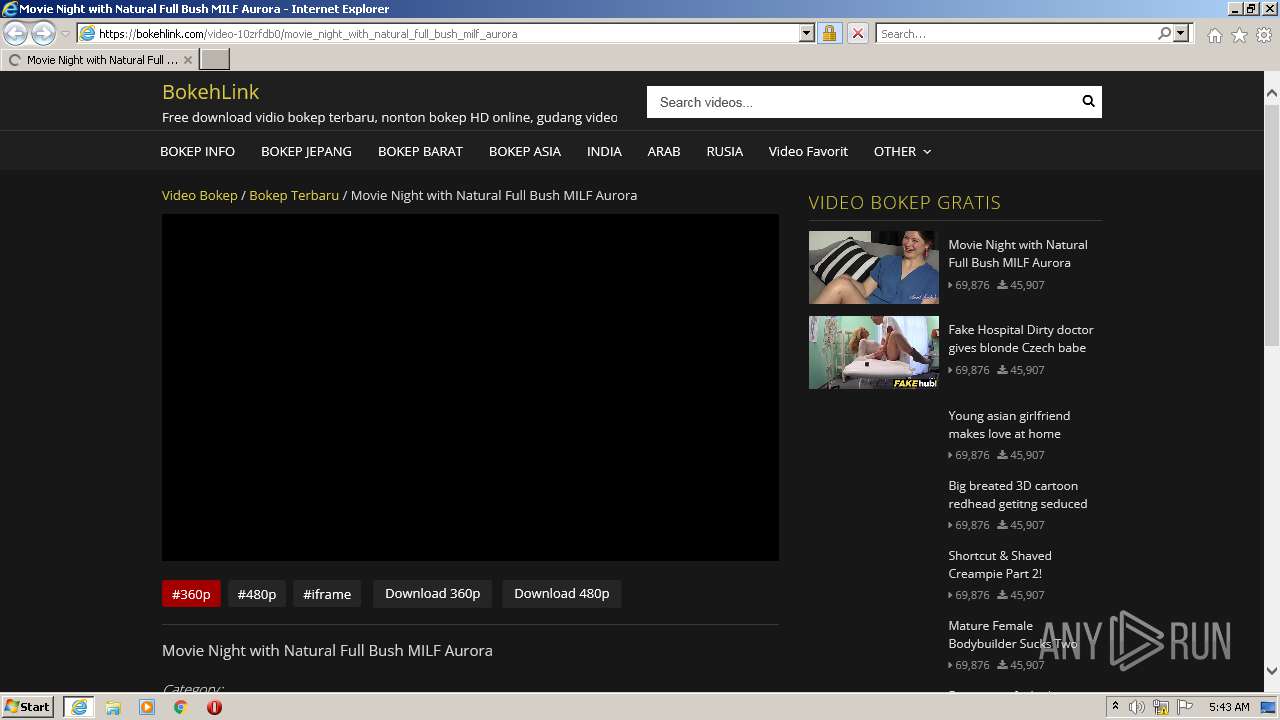
Task: Follow the Video Bokep breadcrumb link
Action: pyautogui.click(x=199, y=195)
